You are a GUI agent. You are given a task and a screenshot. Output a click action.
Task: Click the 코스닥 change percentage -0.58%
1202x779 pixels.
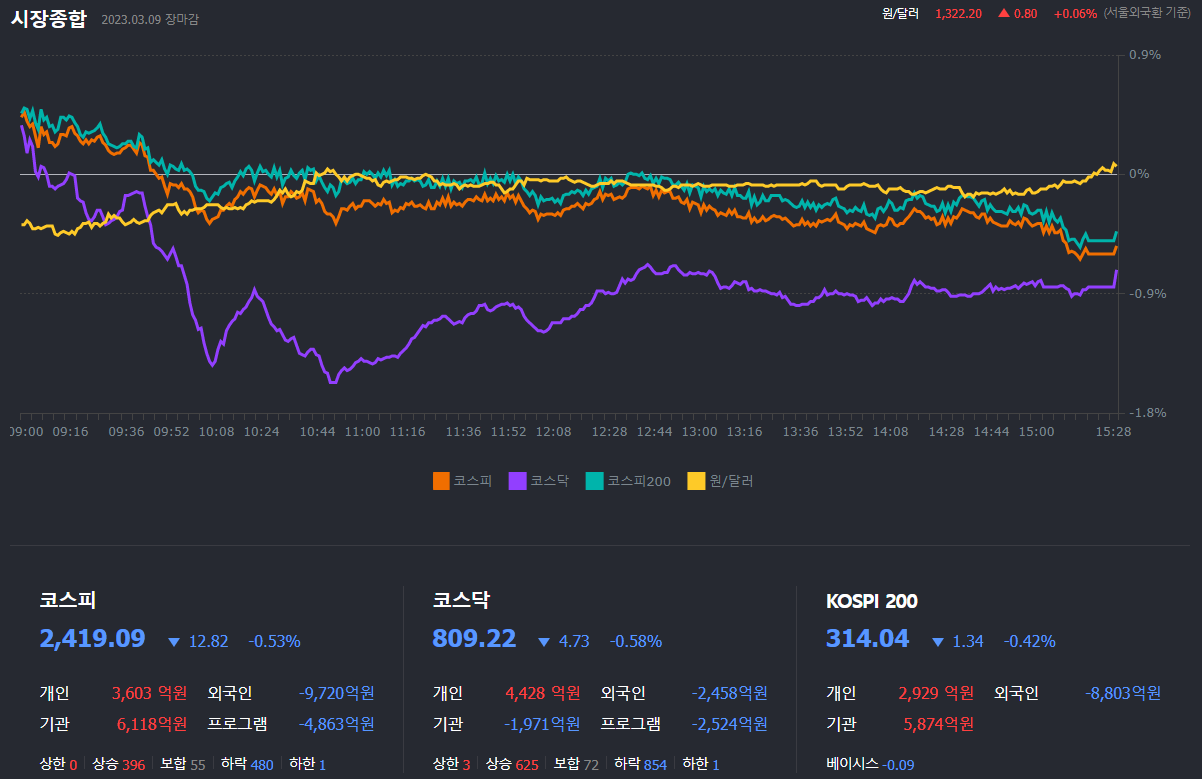pyautogui.click(x=636, y=641)
